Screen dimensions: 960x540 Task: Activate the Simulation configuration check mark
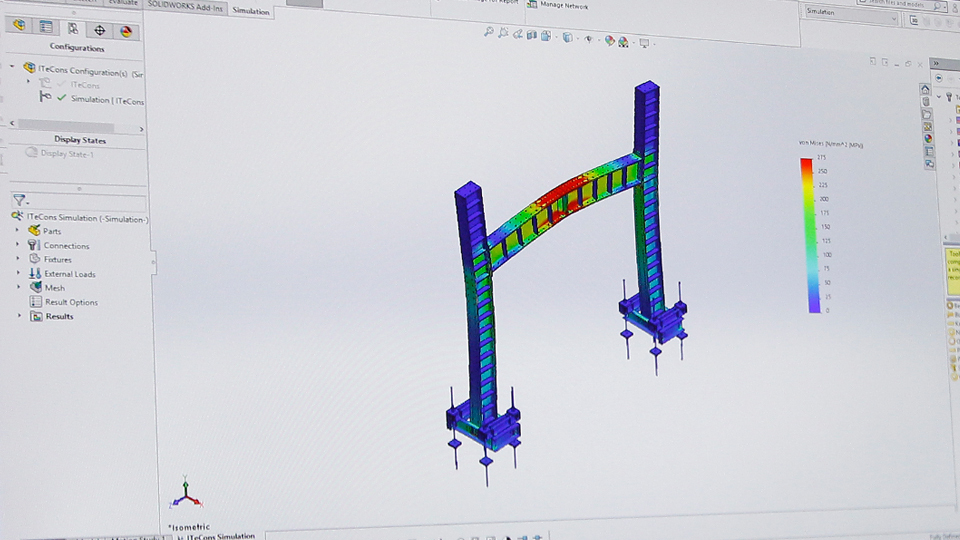tap(61, 99)
